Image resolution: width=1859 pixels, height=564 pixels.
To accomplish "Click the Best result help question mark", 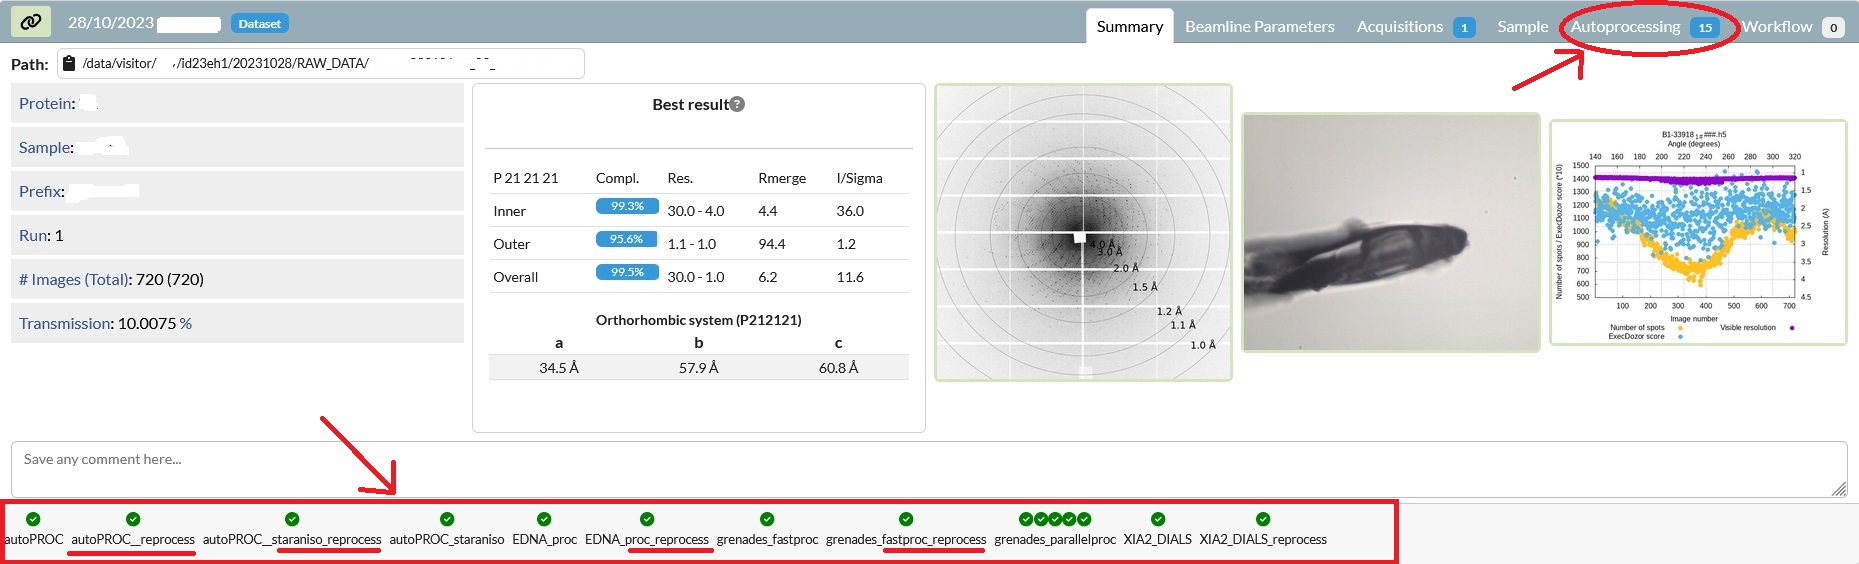I will [x=737, y=104].
